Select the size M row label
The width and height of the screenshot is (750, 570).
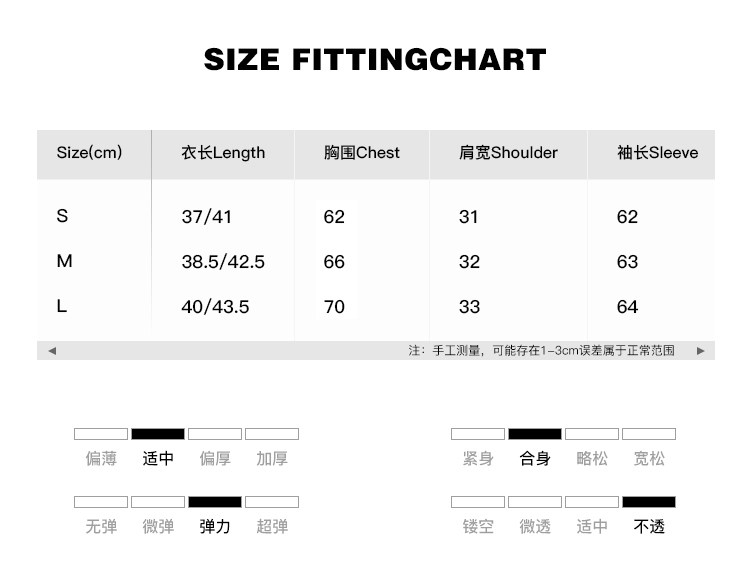point(64,261)
